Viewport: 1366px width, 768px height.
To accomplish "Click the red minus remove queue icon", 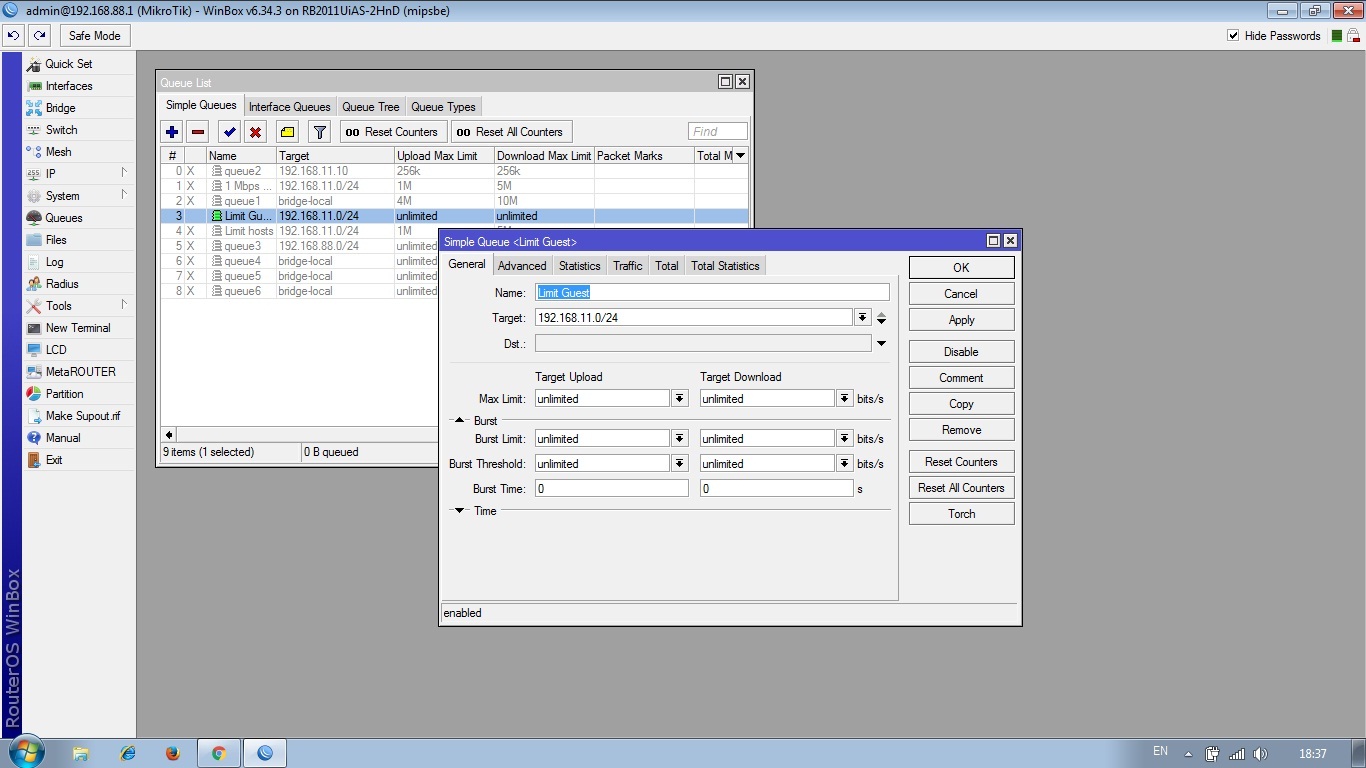I will tap(198, 132).
